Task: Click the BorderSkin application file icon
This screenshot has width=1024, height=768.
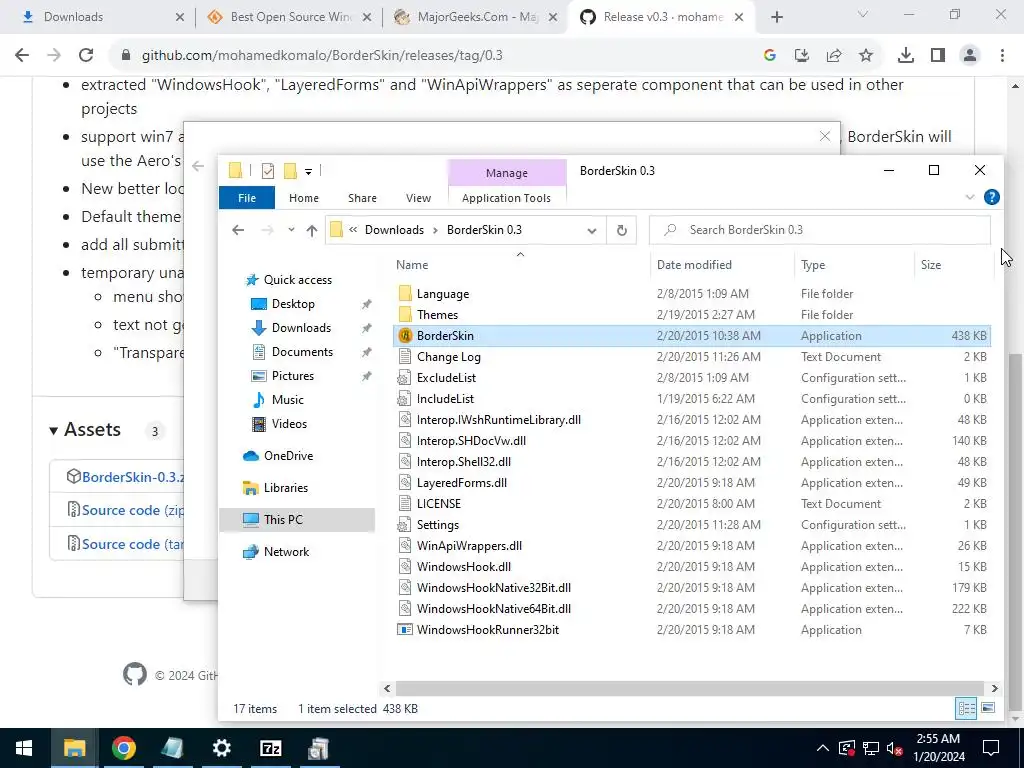Action: pos(405,336)
